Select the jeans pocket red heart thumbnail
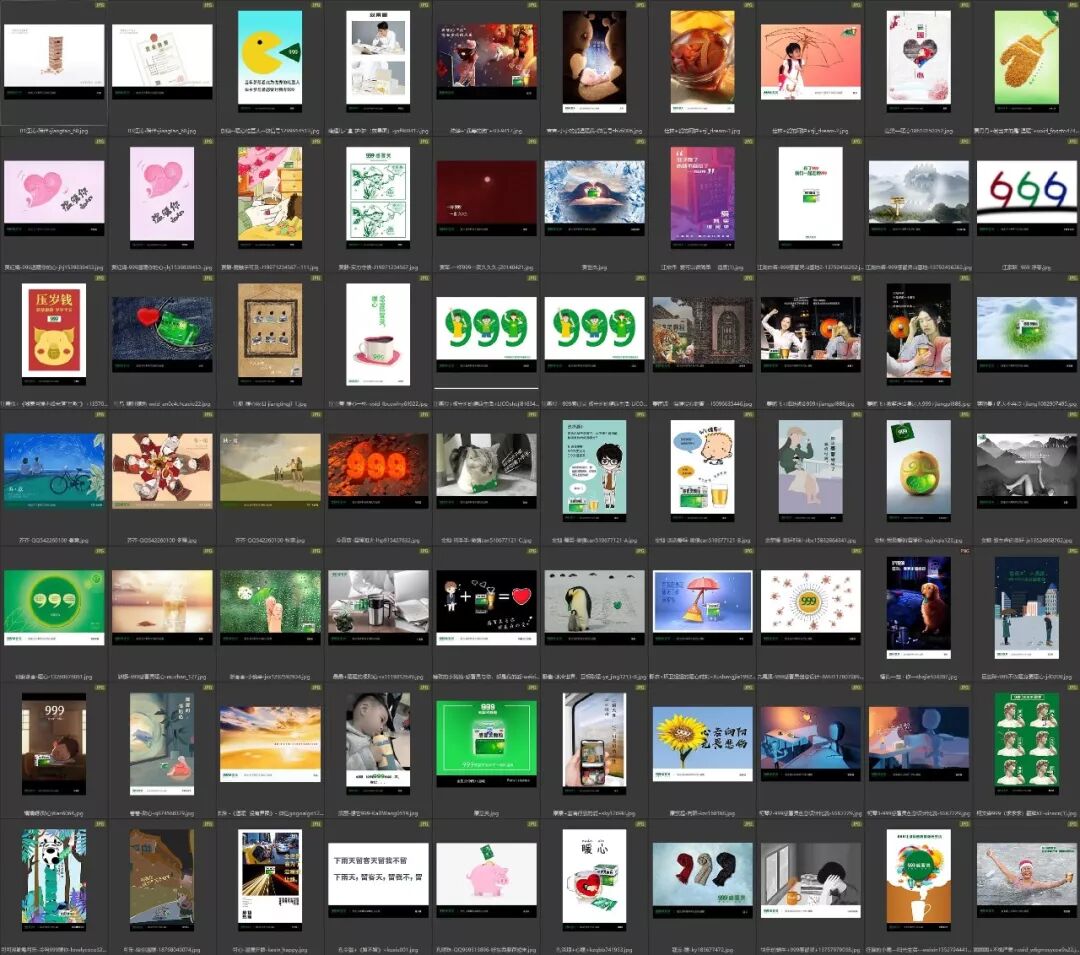 coord(162,335)
